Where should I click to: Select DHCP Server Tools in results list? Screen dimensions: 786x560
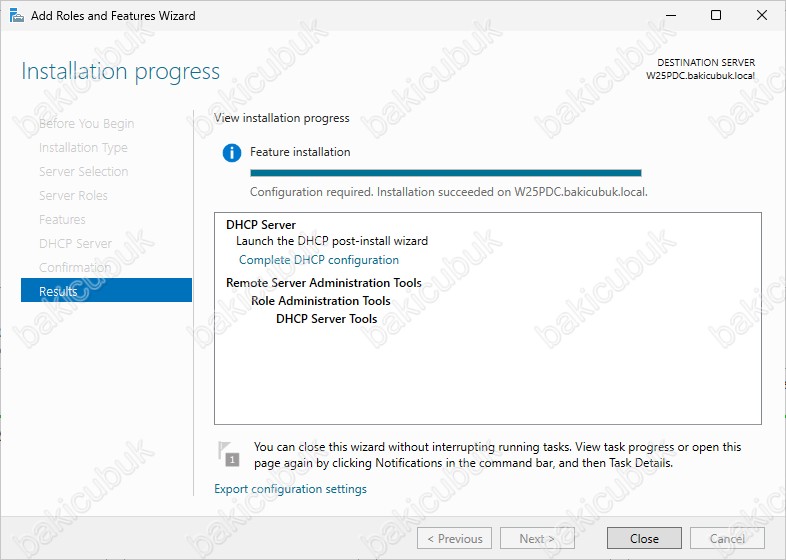pos(326,319)
